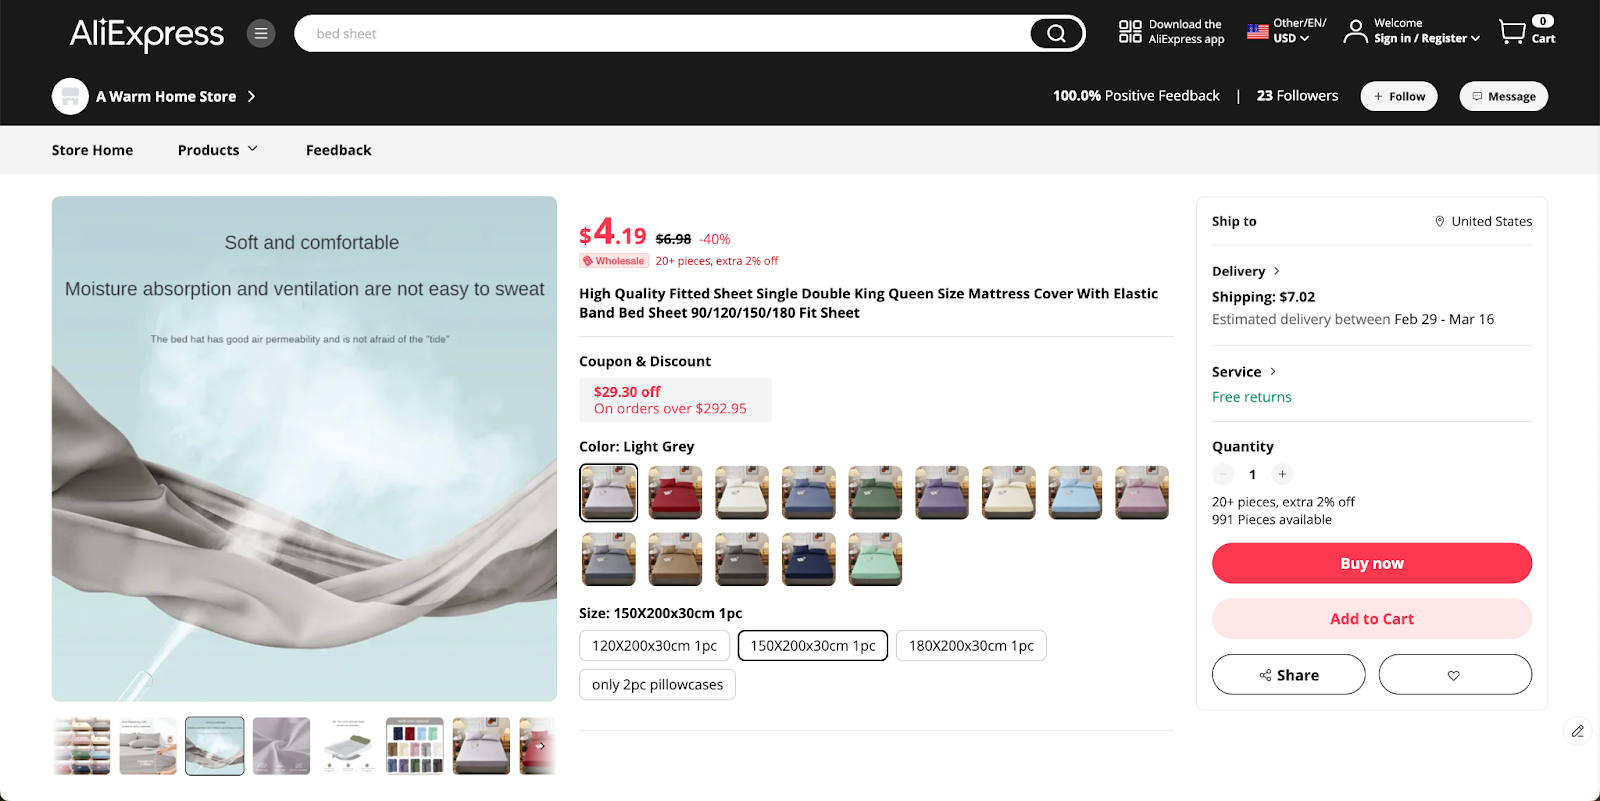The height and width of the screenshot is (801, 1600).
Task: Select the dark grey bed sheet swatch
Action: point(742,559)
